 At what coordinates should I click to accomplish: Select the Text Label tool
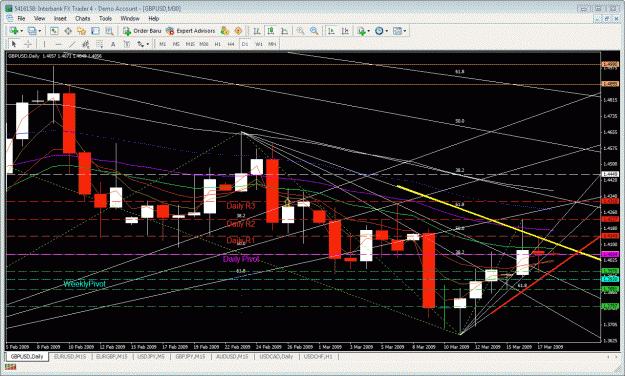coord(127,44)
